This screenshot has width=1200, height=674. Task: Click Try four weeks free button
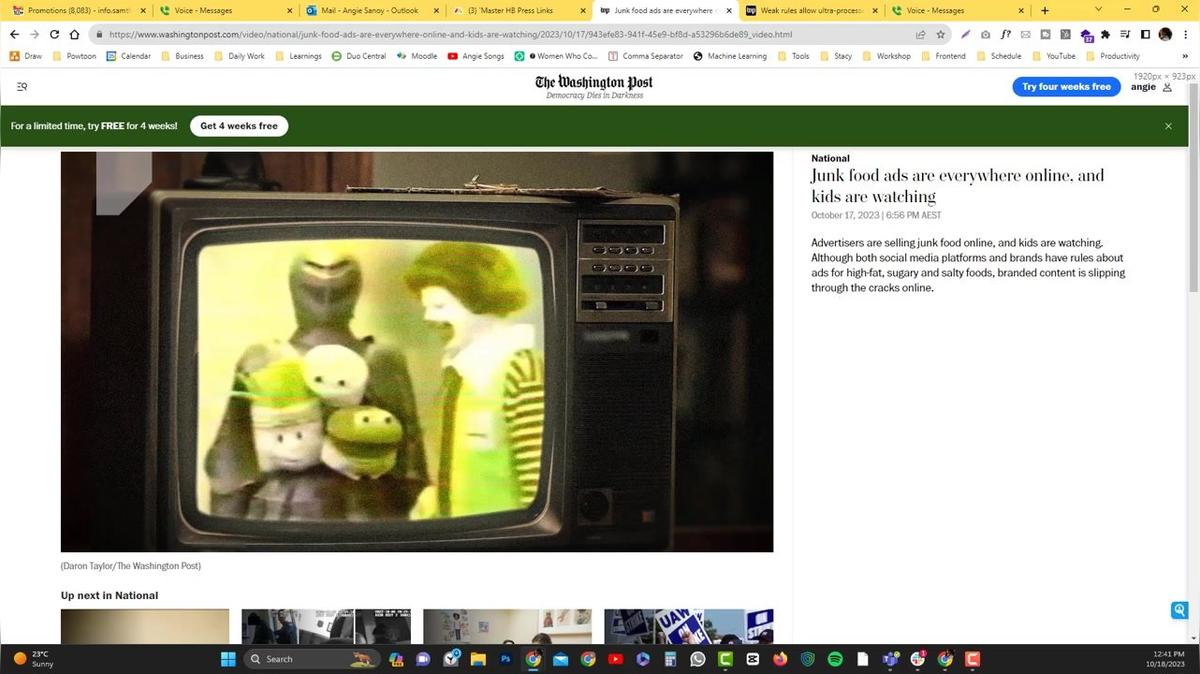point(1066,87)
